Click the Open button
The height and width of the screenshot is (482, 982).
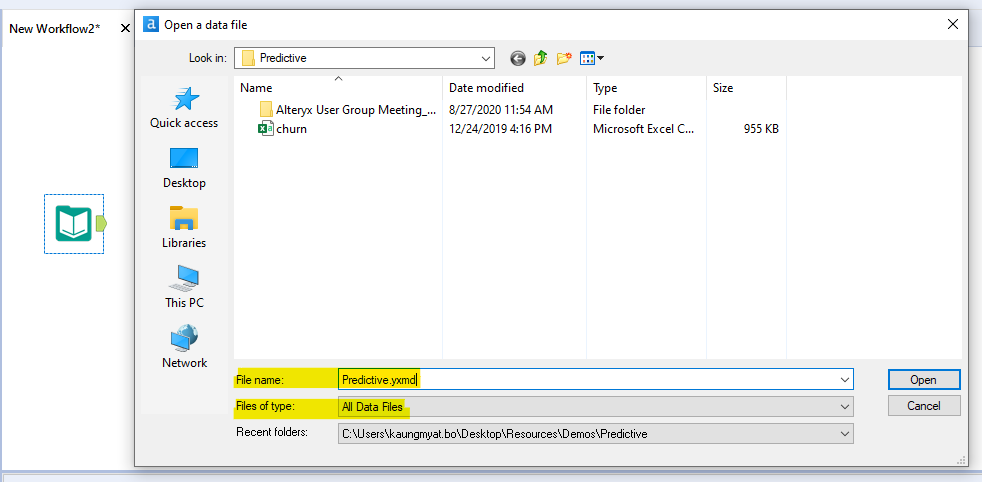tap(924, 379)
